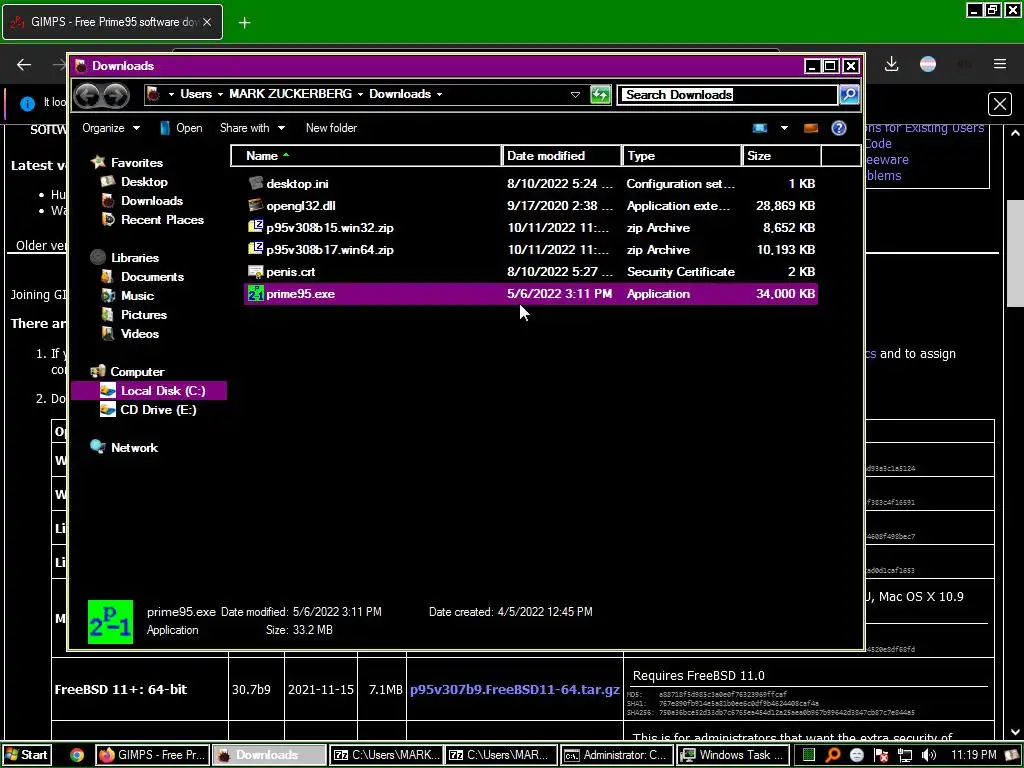The height and width of the screenshot is (768, 1024).
Task: Run the Search Downloads magnifier button
Action: click(849, 95)
